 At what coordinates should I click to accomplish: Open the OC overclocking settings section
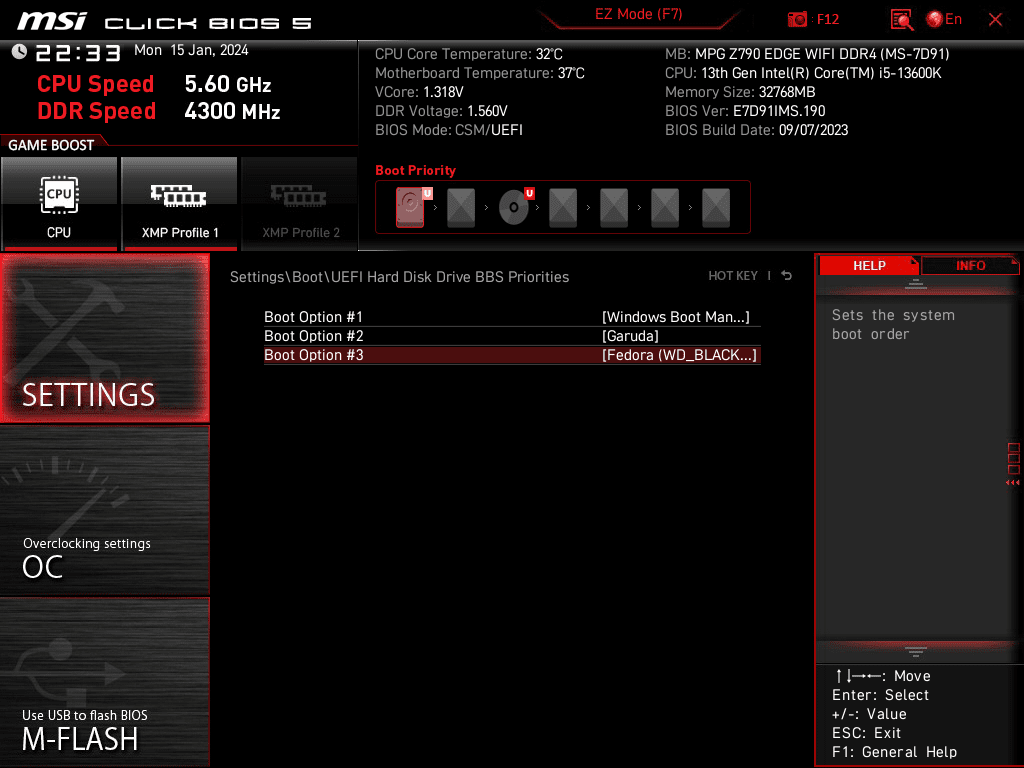click(x=104, y=511)
